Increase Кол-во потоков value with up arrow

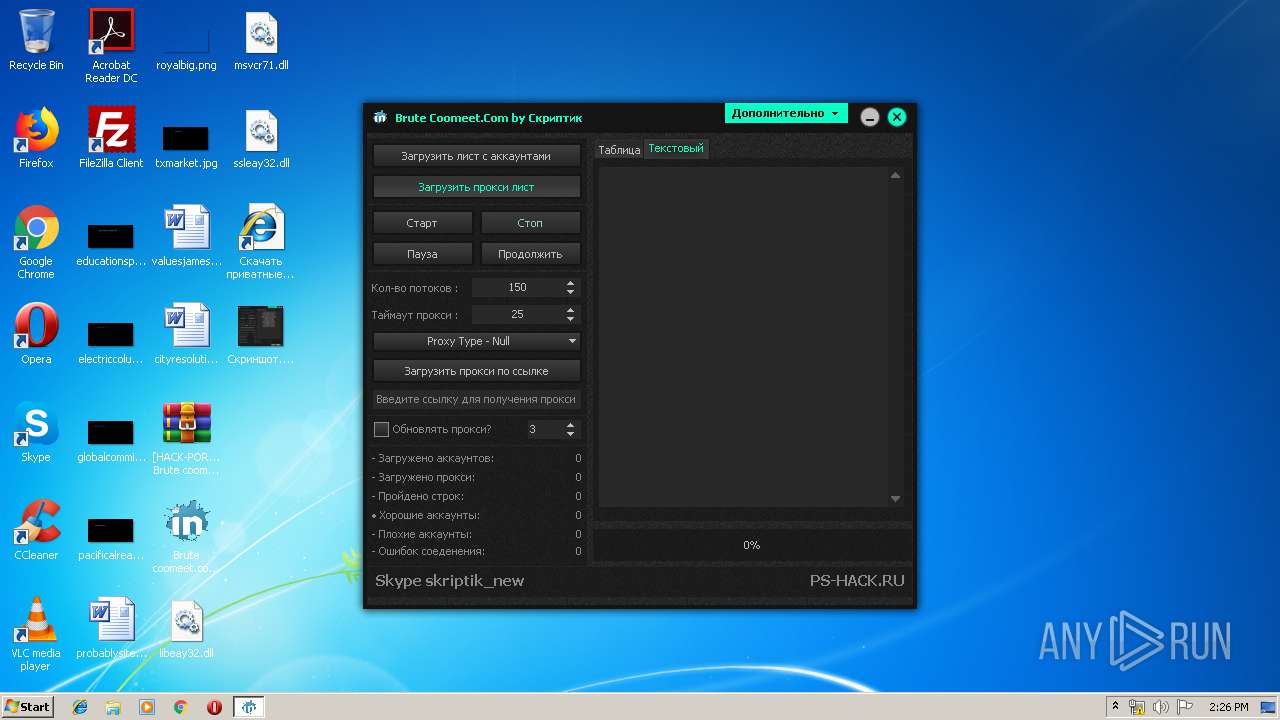coord(570,283)
